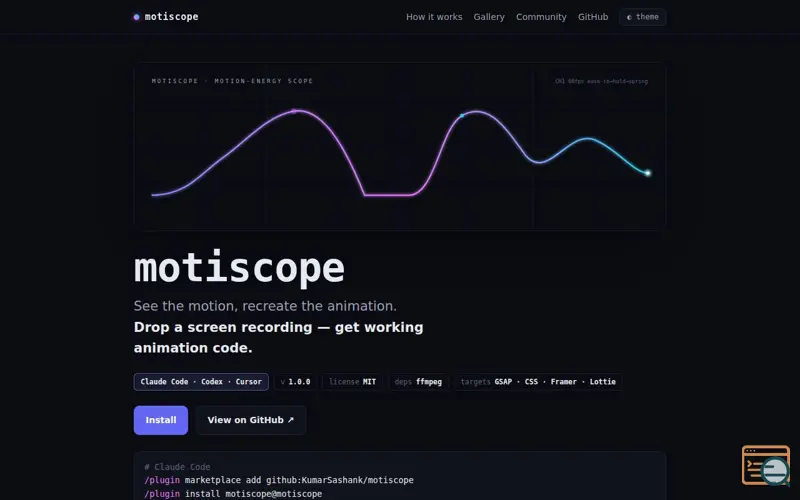This screenshot has height=500, width=800.
Task: Click the 'Drop a screen recording' bold text
Action: coord(279,337)
